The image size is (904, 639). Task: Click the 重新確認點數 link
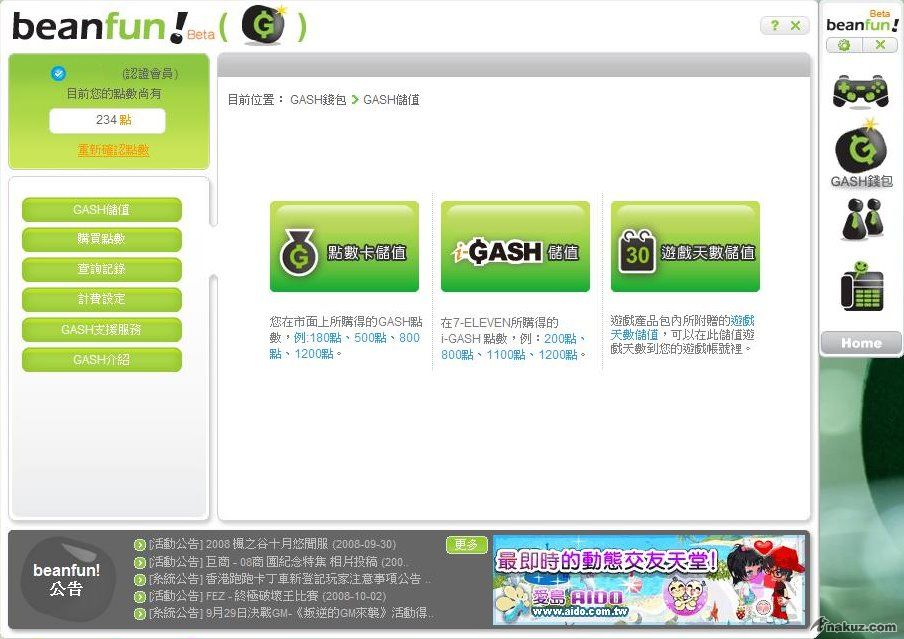pyautogui.click(x=114, y=151)
